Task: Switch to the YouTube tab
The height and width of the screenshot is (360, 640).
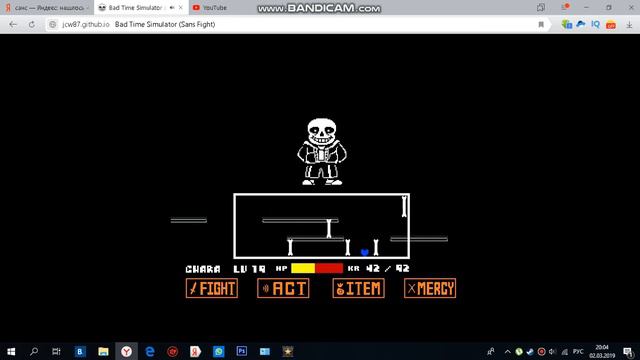Action: 210,8
